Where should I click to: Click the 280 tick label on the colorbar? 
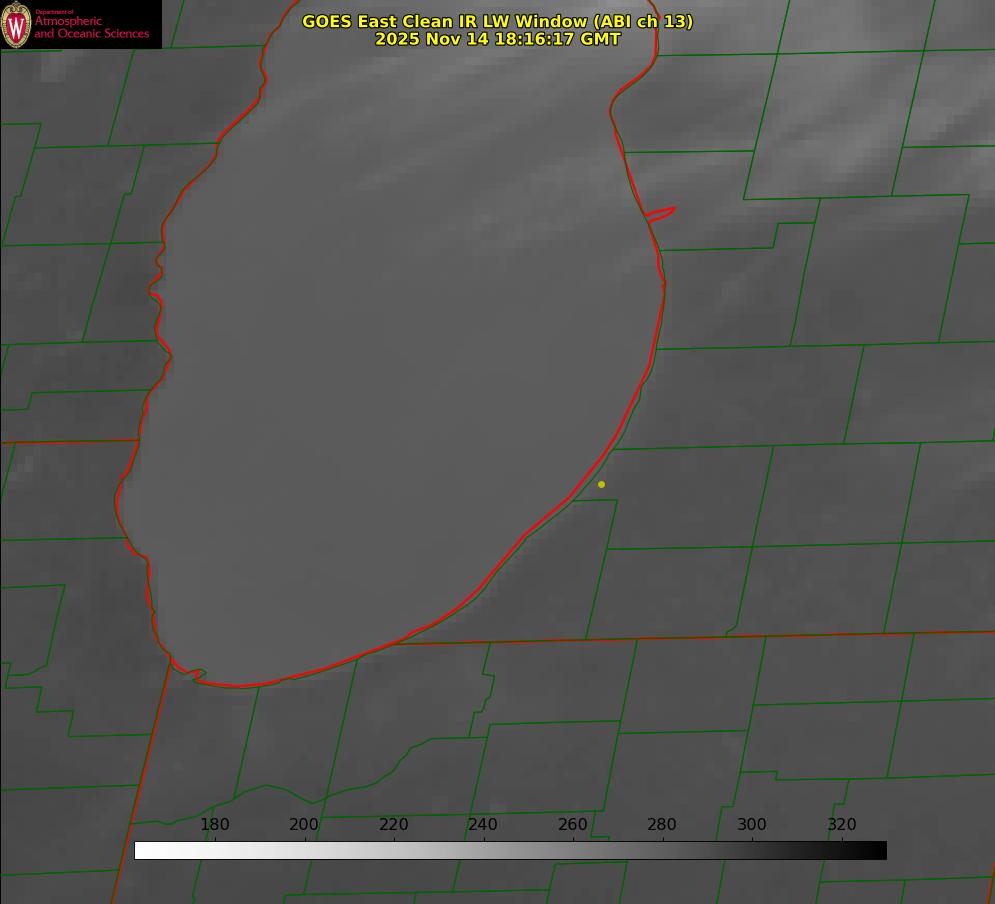662,825
